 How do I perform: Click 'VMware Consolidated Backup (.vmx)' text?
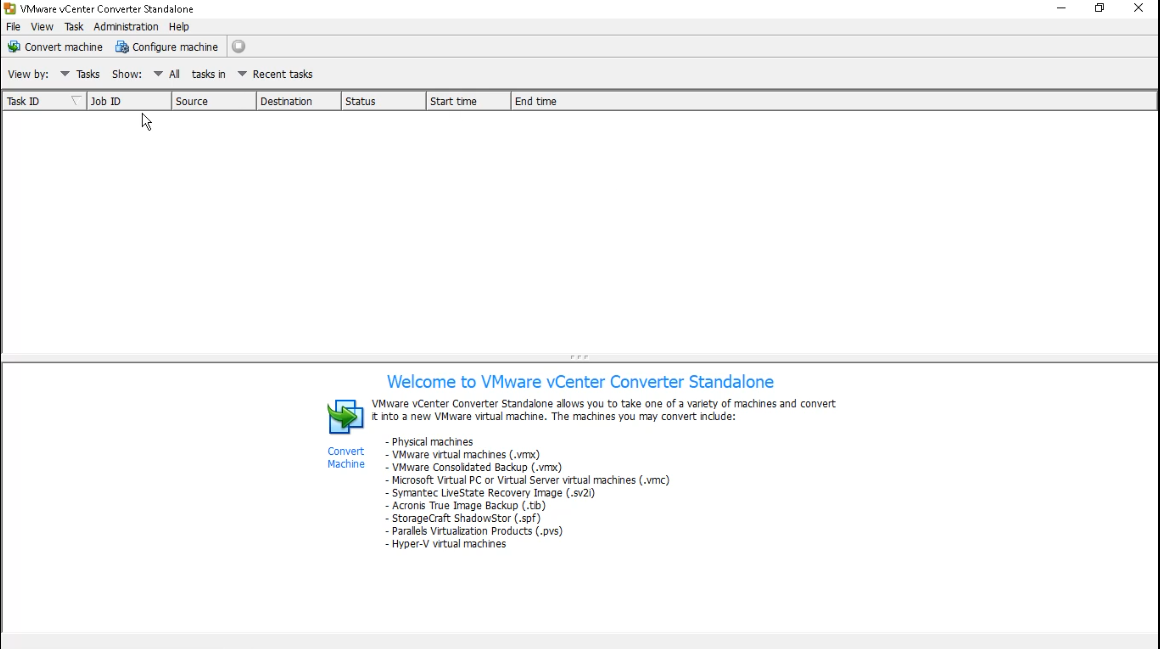[x=477, y=468]
